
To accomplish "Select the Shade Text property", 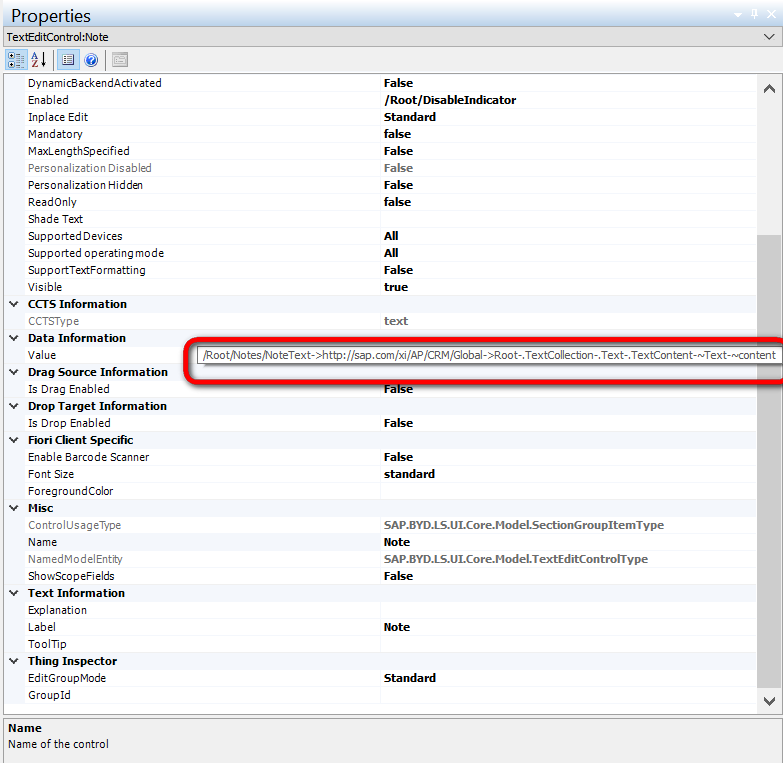I will (55, 219).
